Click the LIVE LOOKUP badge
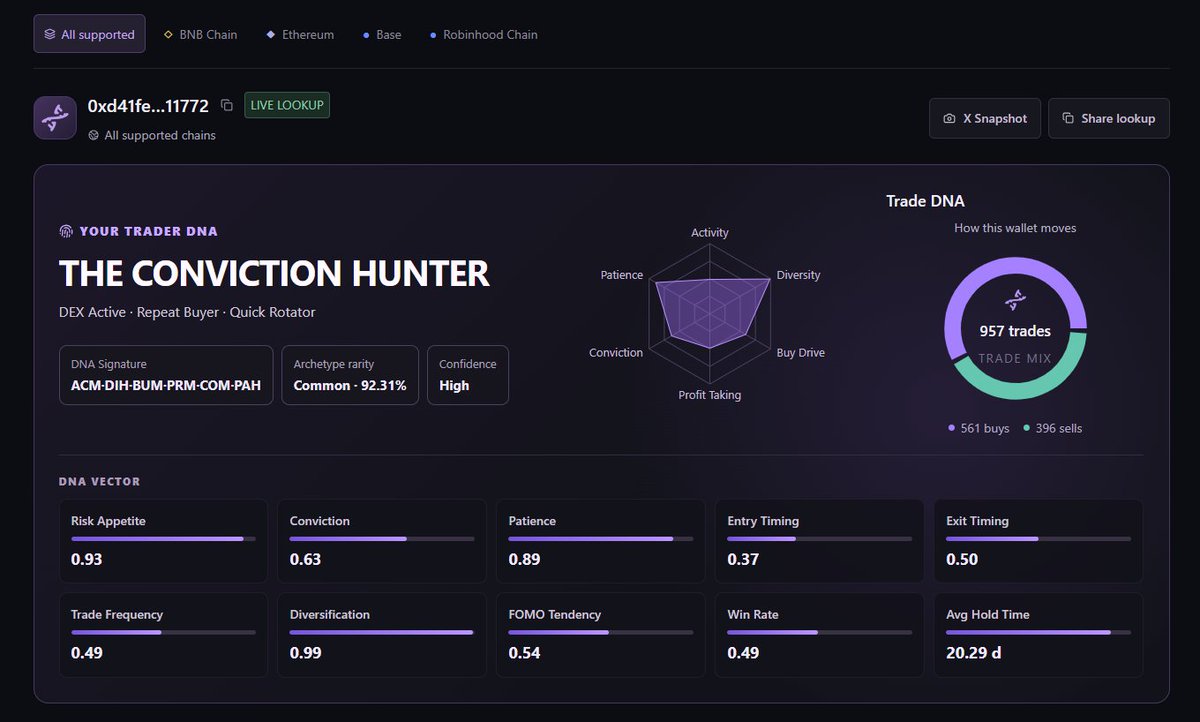Image resolution: width=1200 pixels, height=722 pixels. coord(286,105)
